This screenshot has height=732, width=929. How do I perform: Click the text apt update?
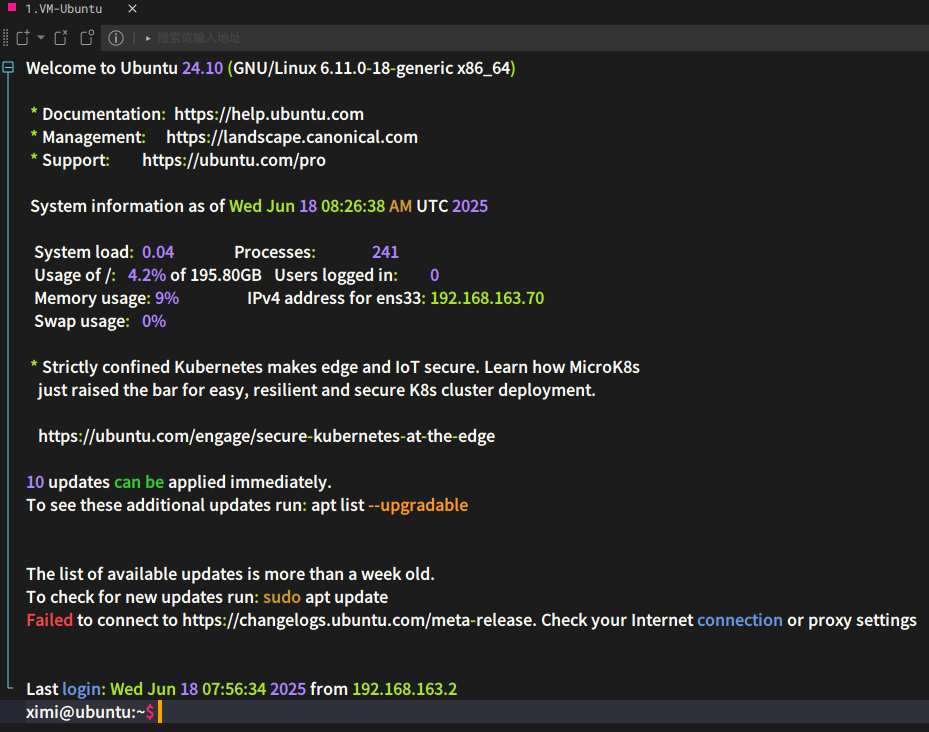347,597
